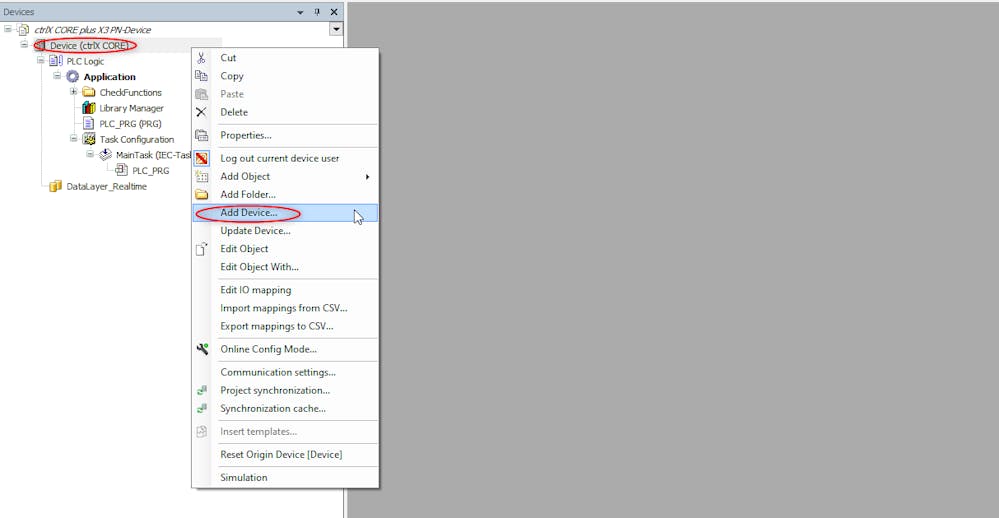Click the Application gear icon
The width and height of the screenshot is (999, 518).
[73, 76]
